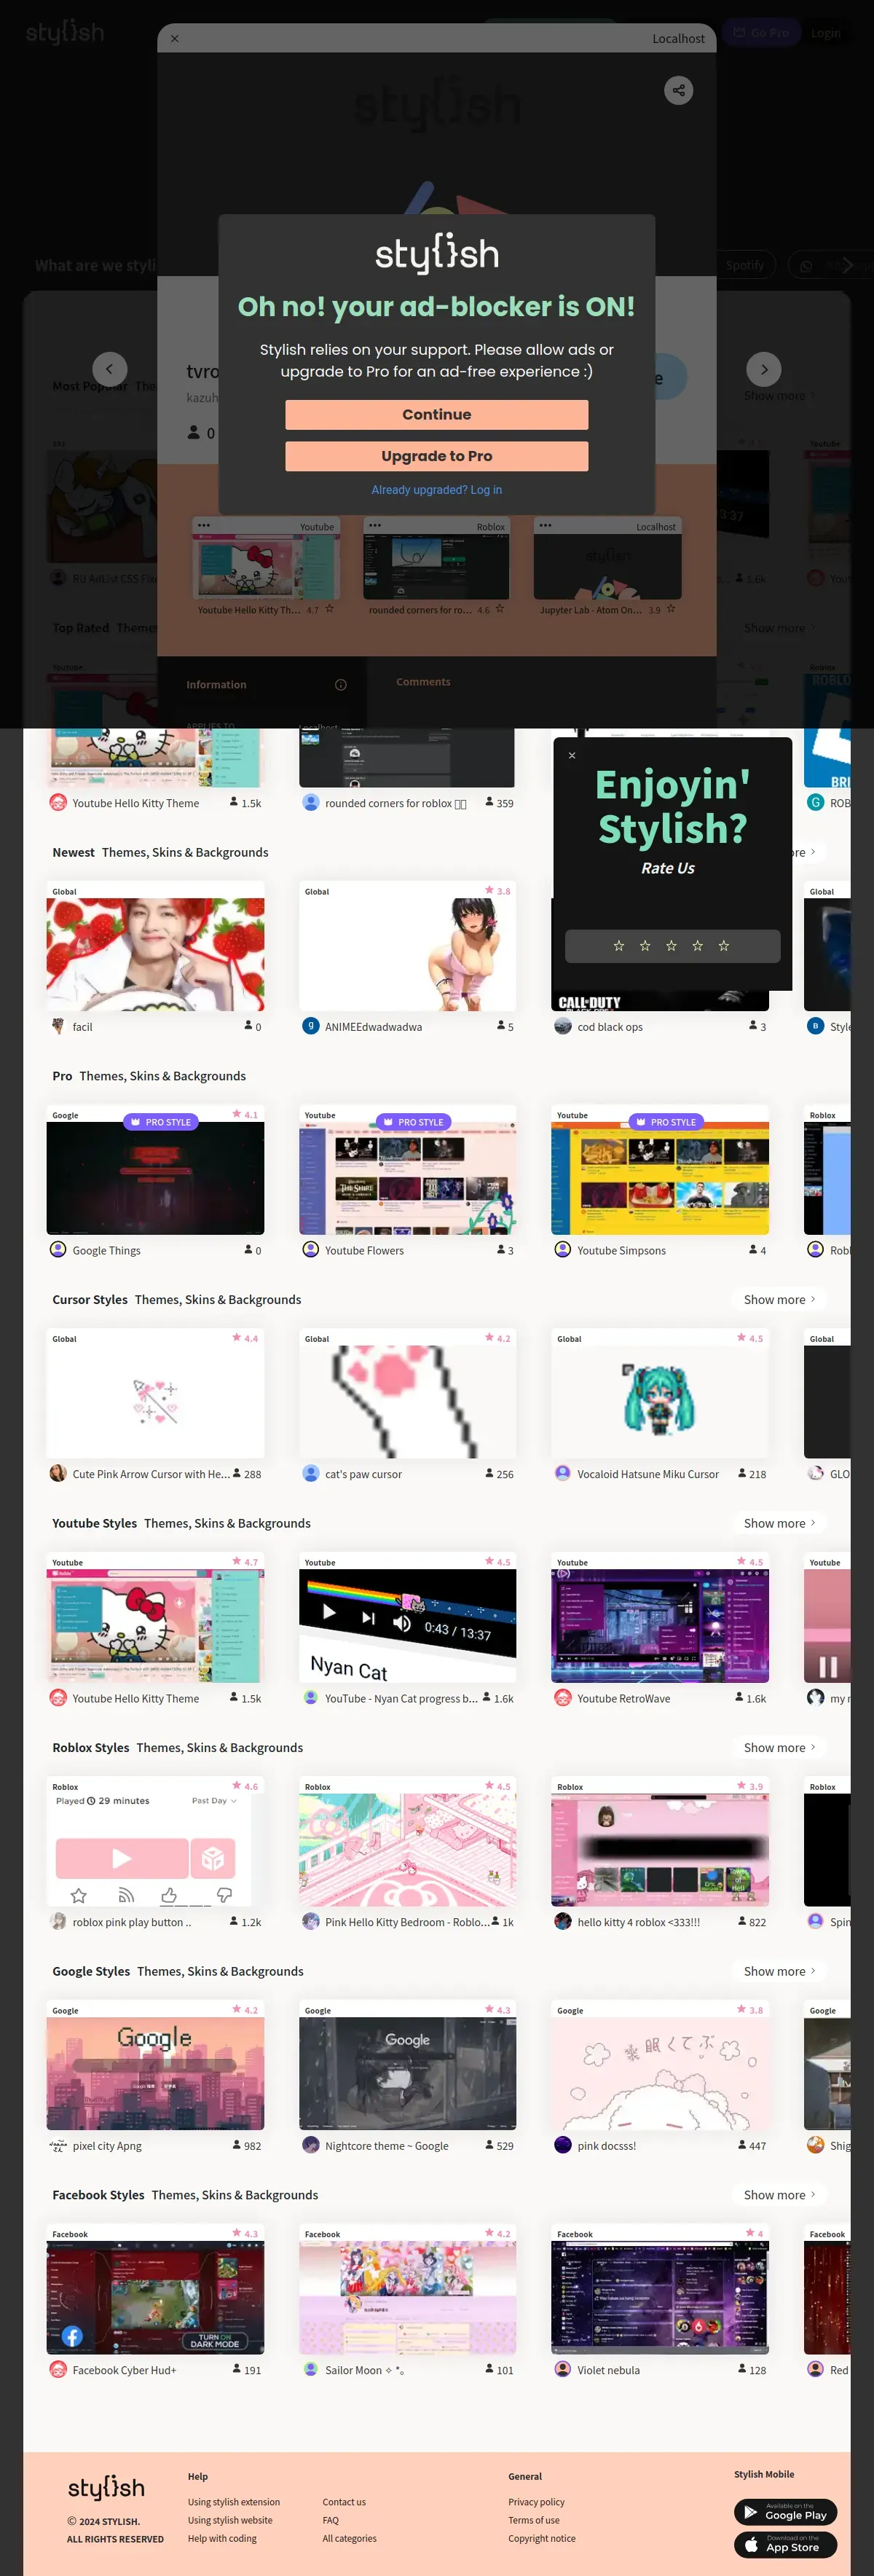Viewport: 874px width, 2576px height.
Task: Click the stylish logo in the header
Action: point(64,32)
